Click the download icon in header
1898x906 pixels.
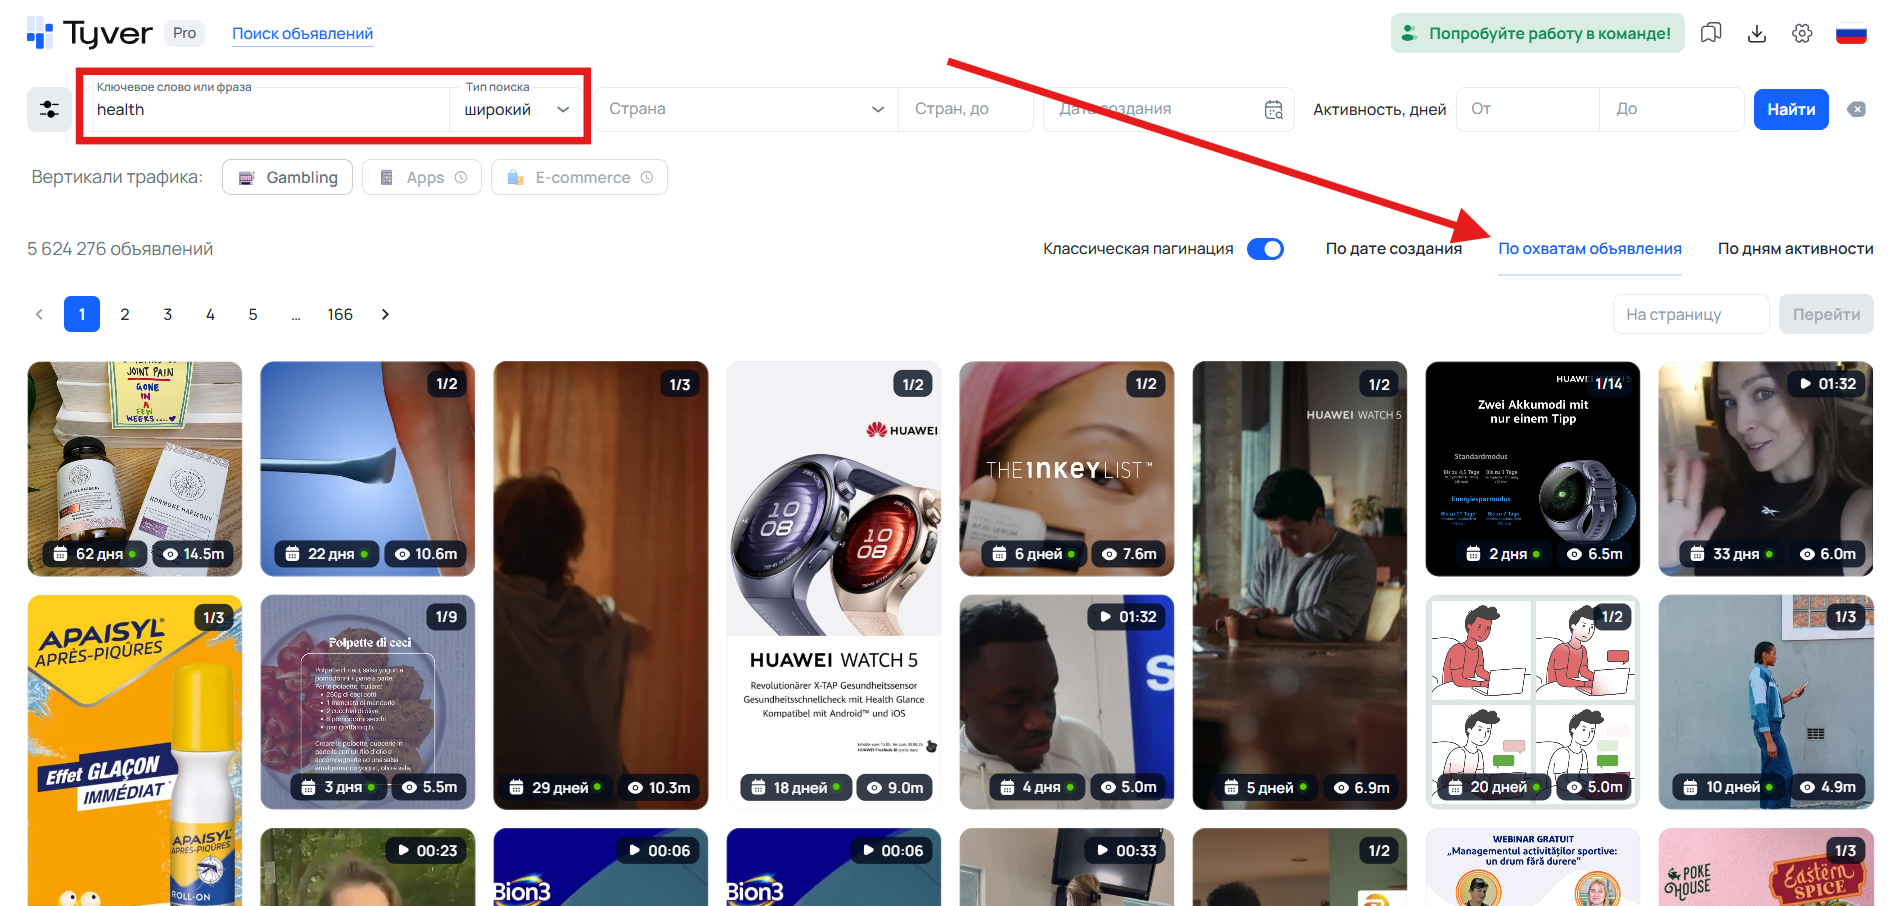click(x=1756, y=33)
